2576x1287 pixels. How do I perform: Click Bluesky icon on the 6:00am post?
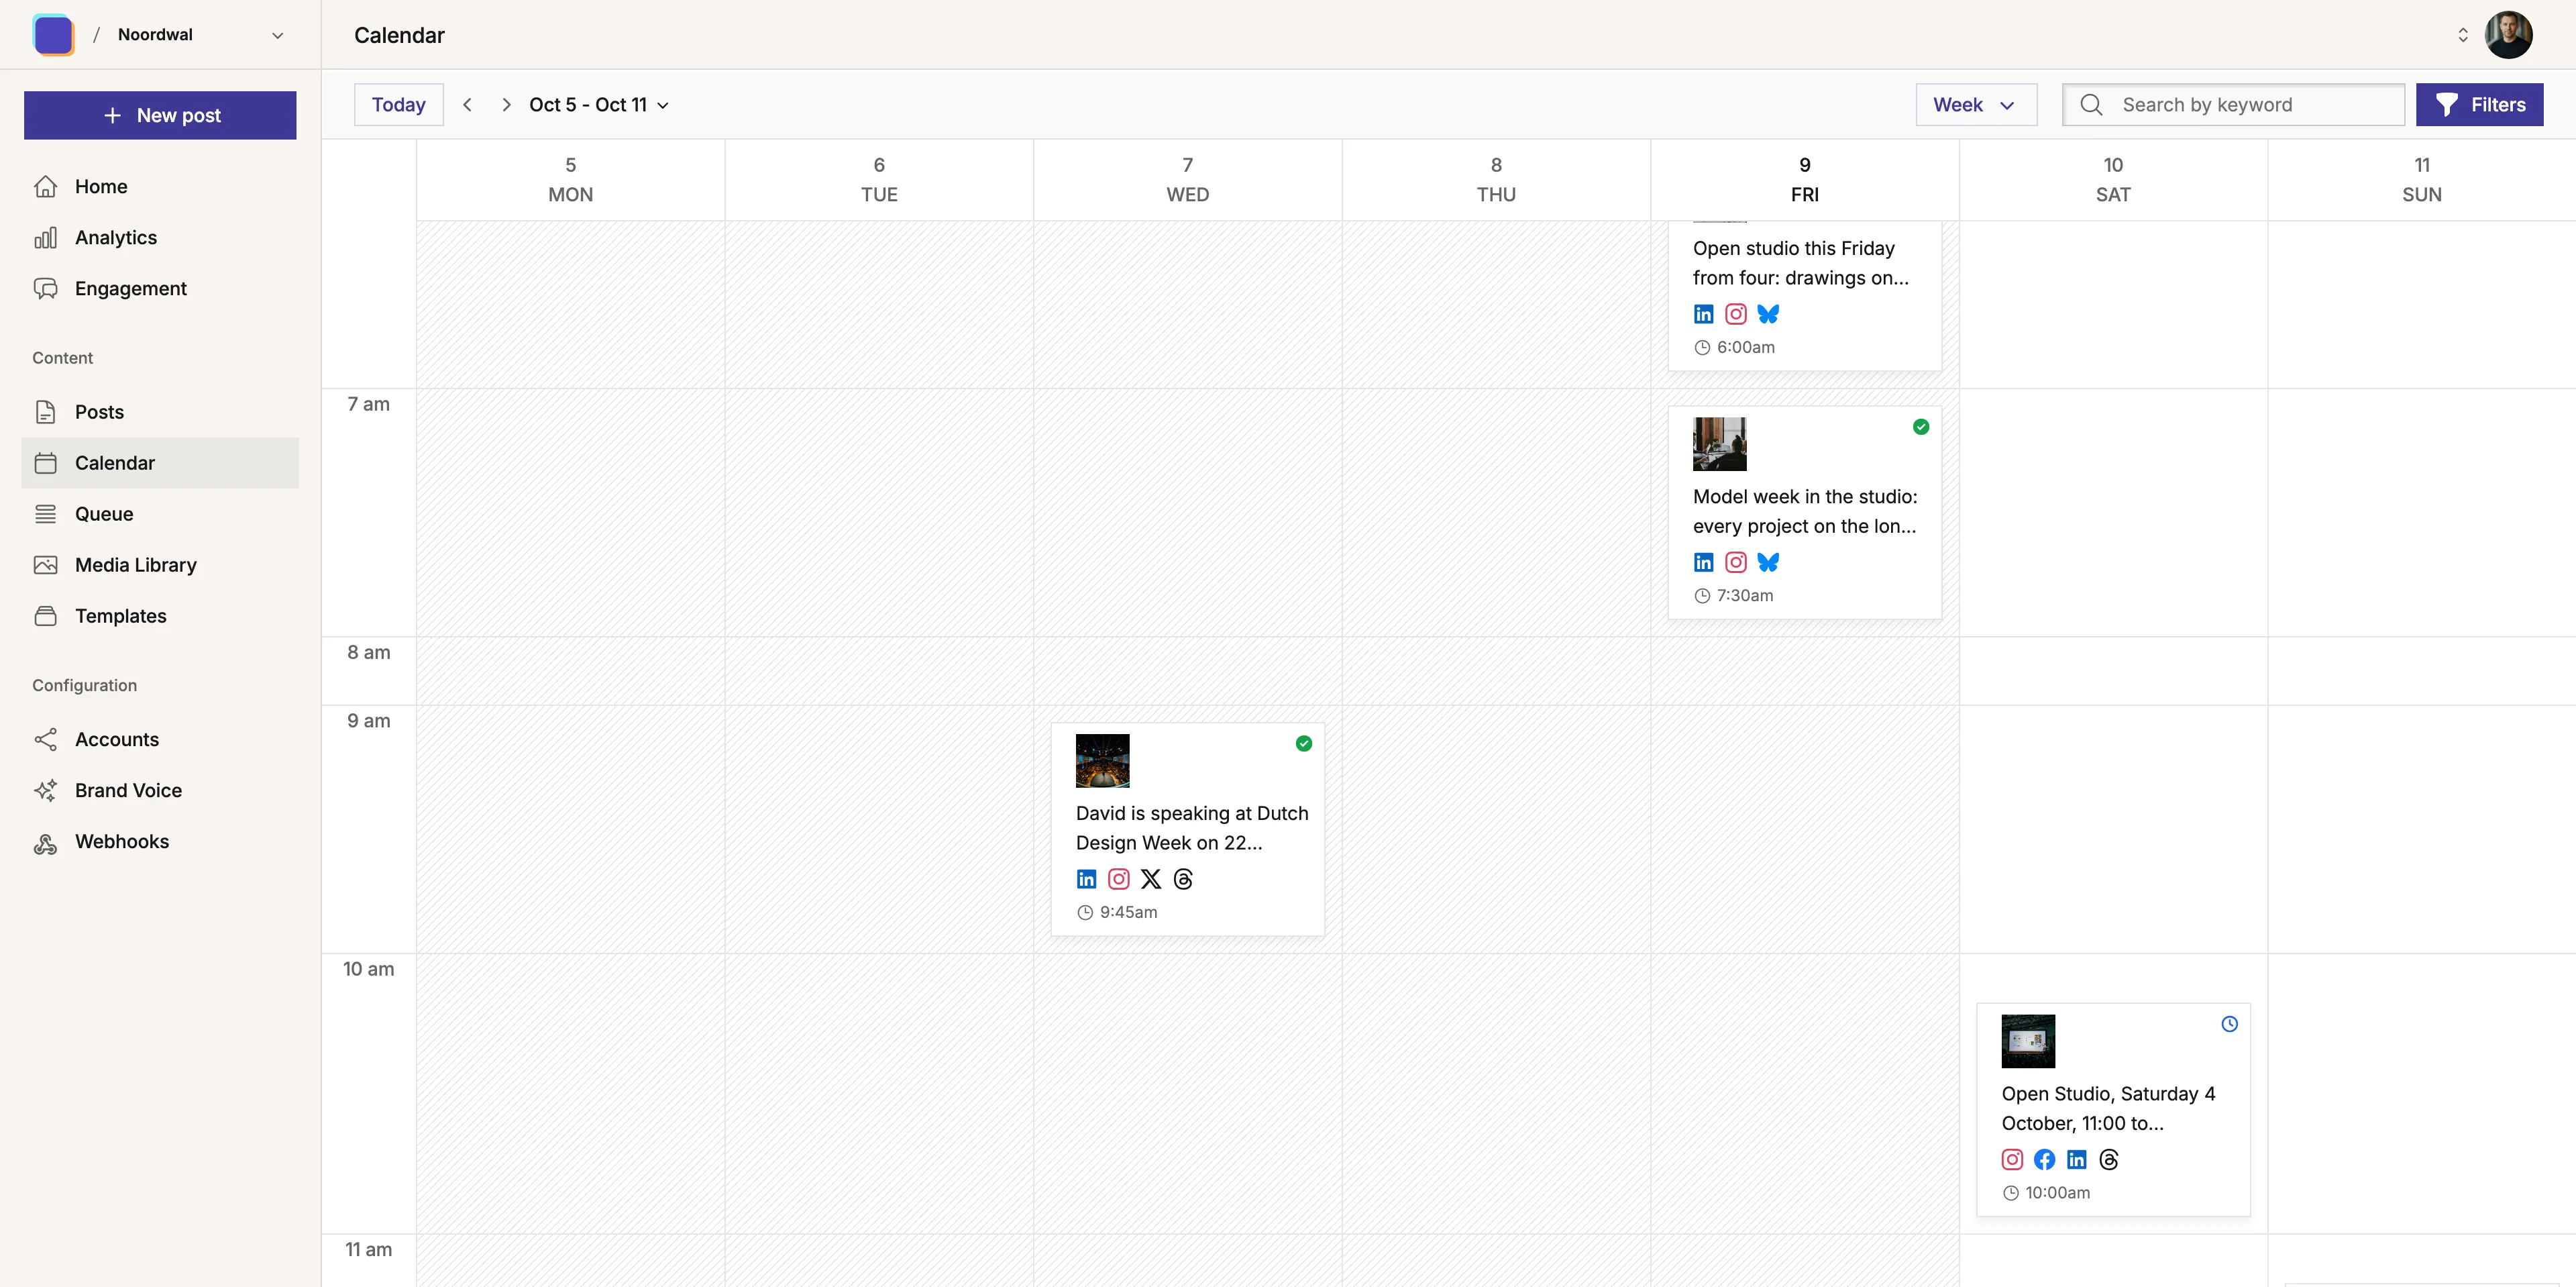coord(1767,314)
